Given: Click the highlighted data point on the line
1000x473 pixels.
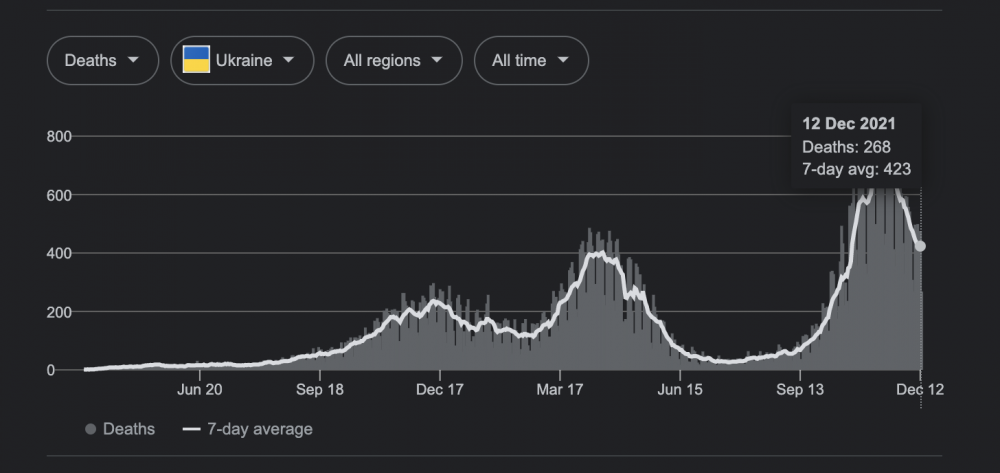Looking at the screenshot, I should tap(920, 246).
